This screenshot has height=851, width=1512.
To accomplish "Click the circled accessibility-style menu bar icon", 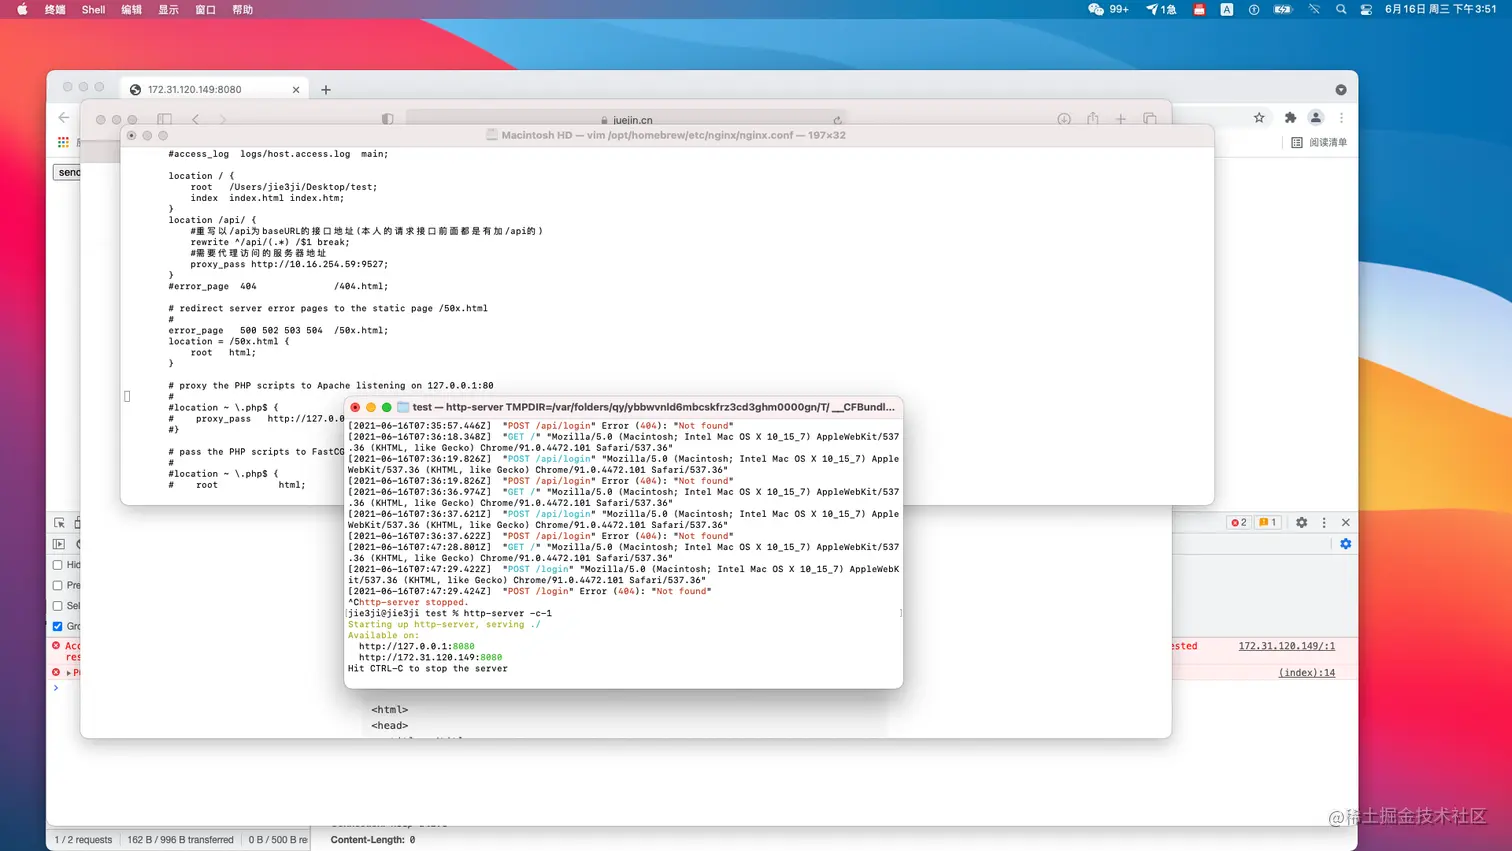I will coord(1254,9).
